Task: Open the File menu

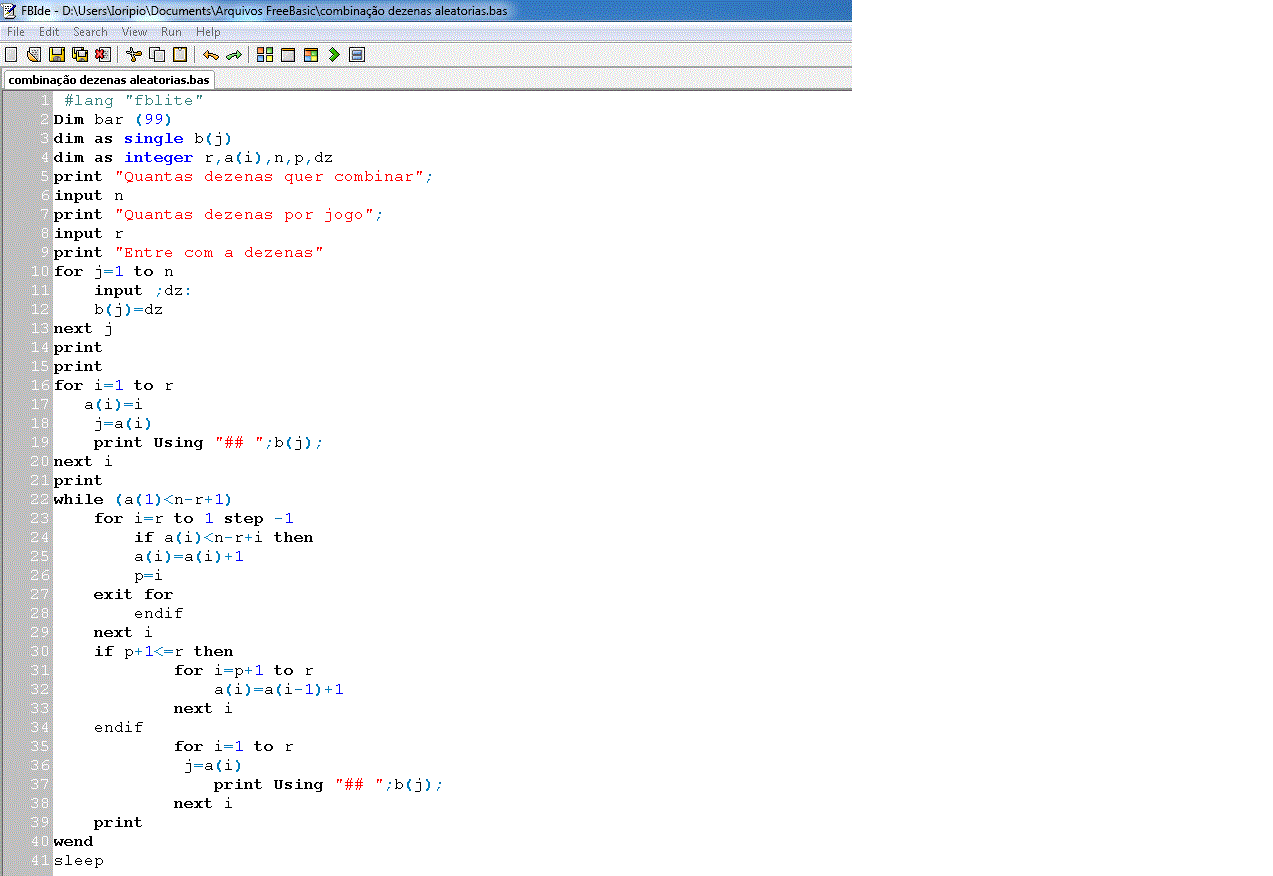Action: 16,32
